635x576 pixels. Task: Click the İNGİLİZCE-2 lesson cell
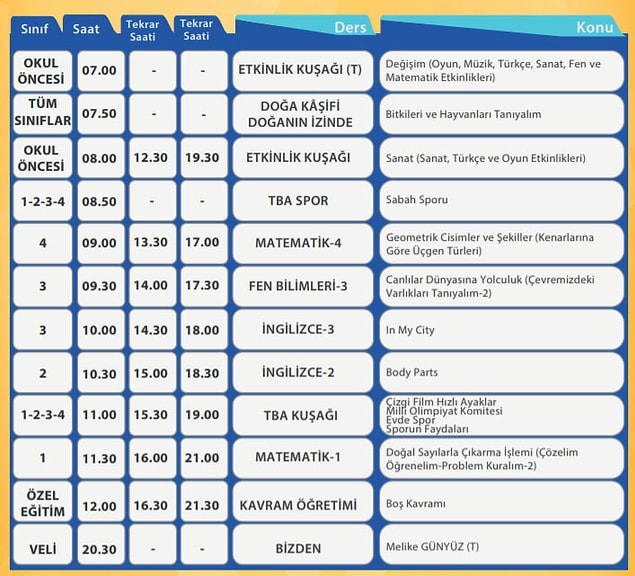point(303,373)
